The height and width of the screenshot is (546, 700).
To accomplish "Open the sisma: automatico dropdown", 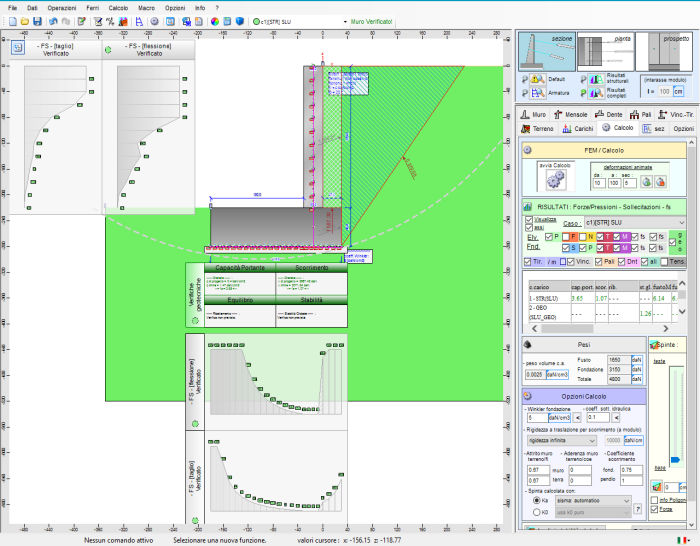I will (x=593, y=500).
